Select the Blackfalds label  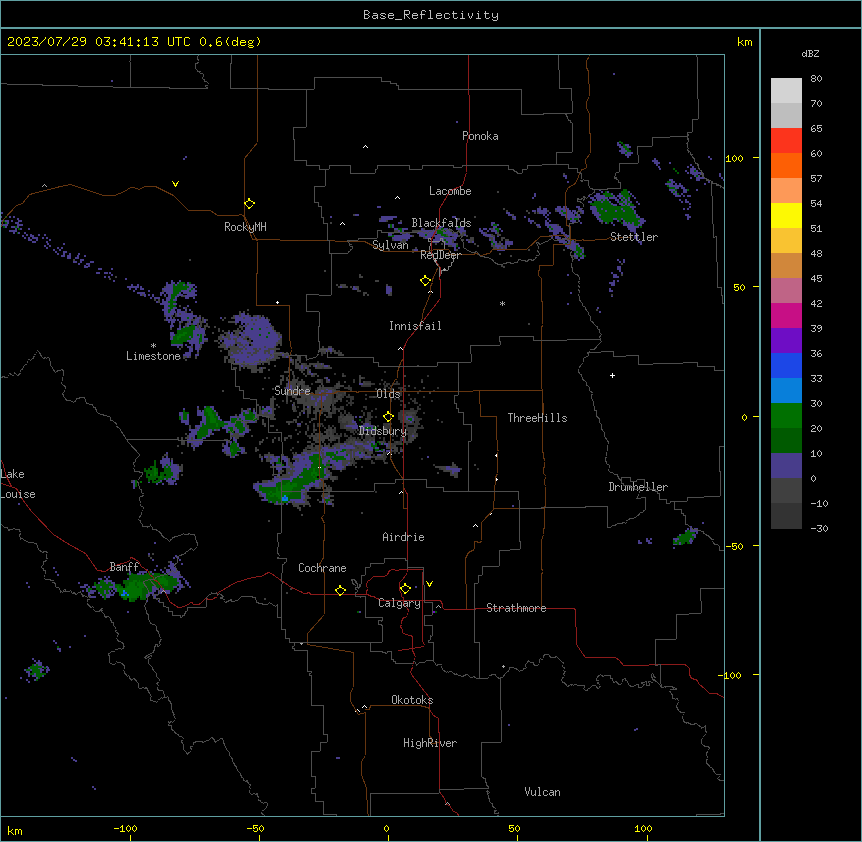pos(441,223)
